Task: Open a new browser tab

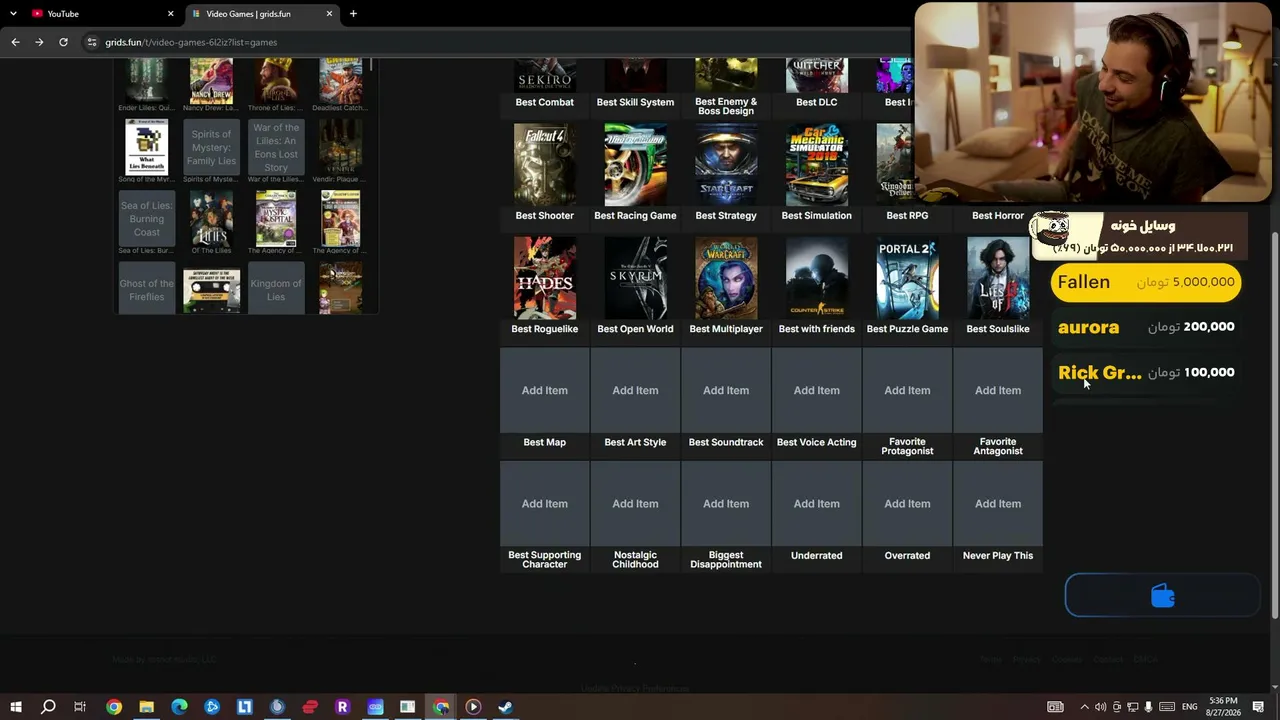Action: tap(353, 14)
